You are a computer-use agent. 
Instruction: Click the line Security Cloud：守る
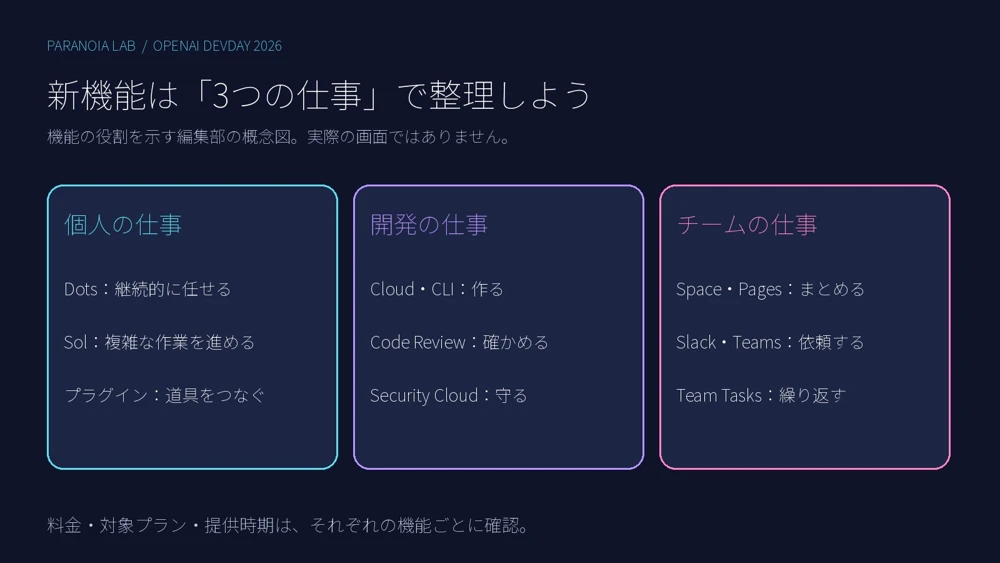tap(449, 395)
